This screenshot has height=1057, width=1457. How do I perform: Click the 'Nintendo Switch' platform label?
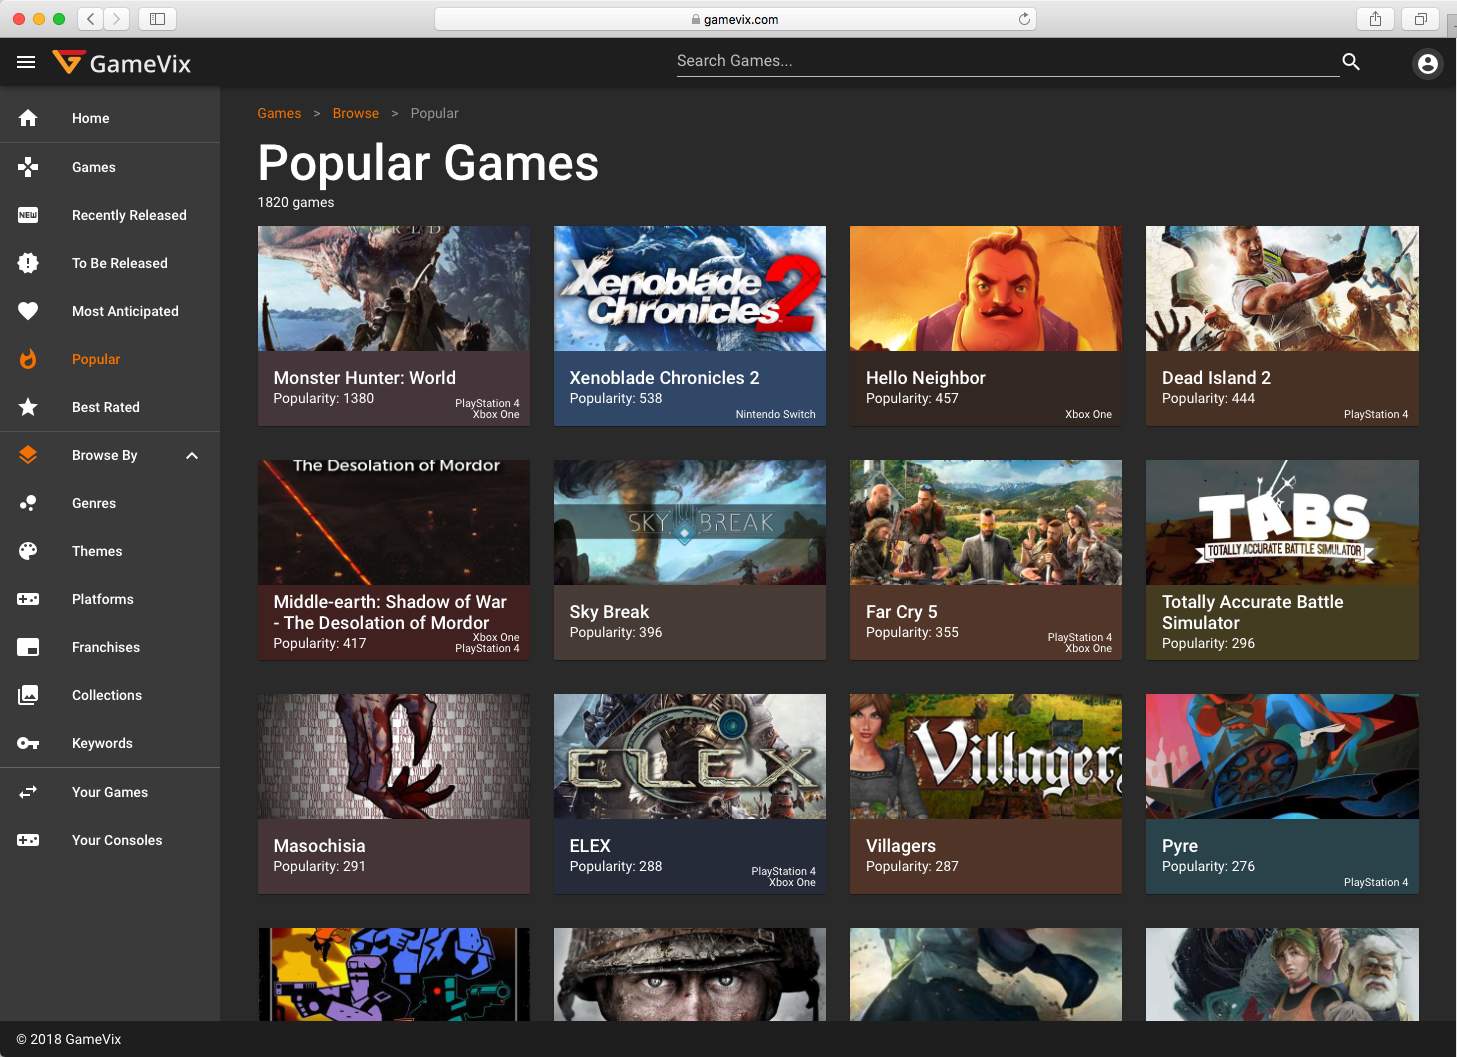click(x=776, y=414)
